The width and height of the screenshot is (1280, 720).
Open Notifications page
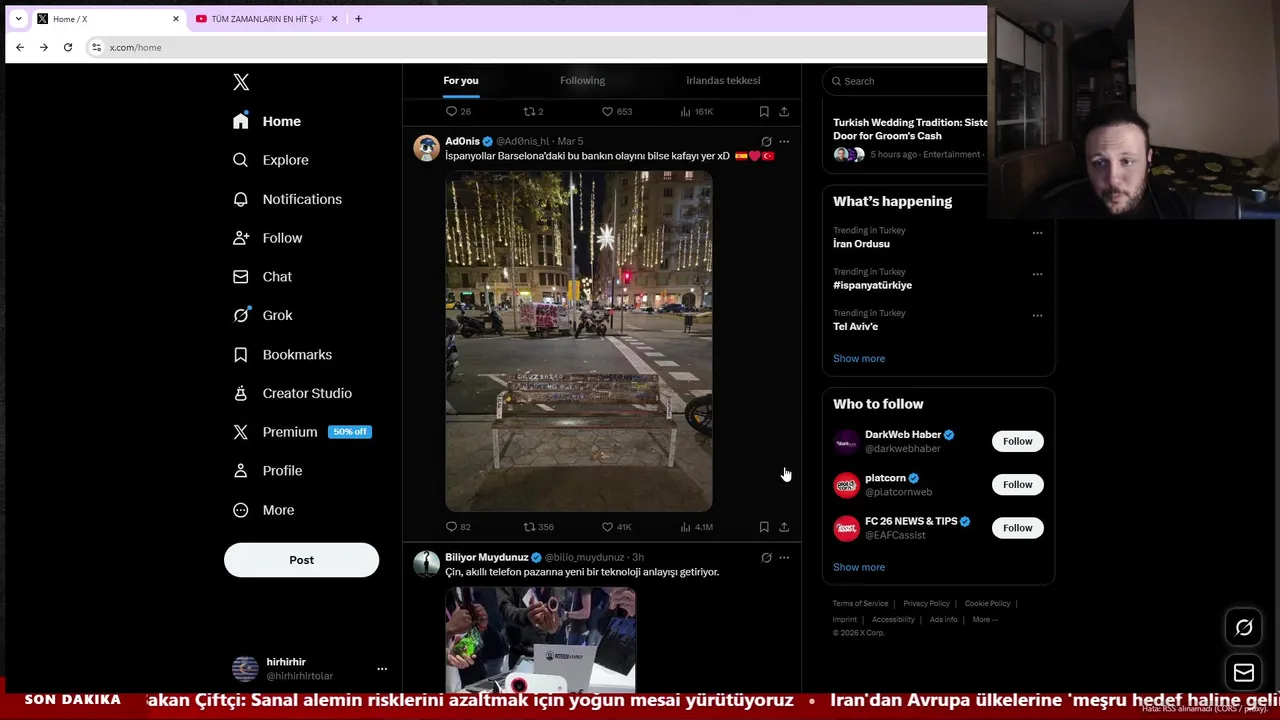point(288,199)
